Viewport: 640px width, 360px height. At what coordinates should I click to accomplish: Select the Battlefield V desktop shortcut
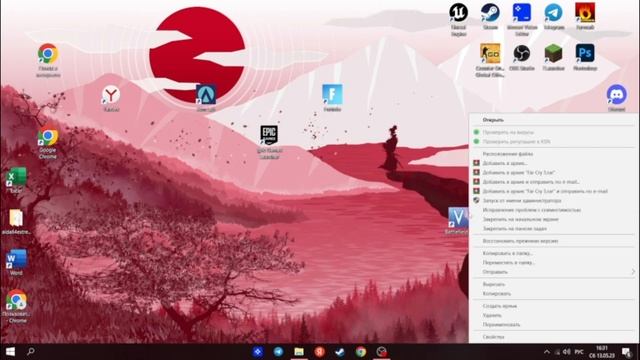[458, 220]
